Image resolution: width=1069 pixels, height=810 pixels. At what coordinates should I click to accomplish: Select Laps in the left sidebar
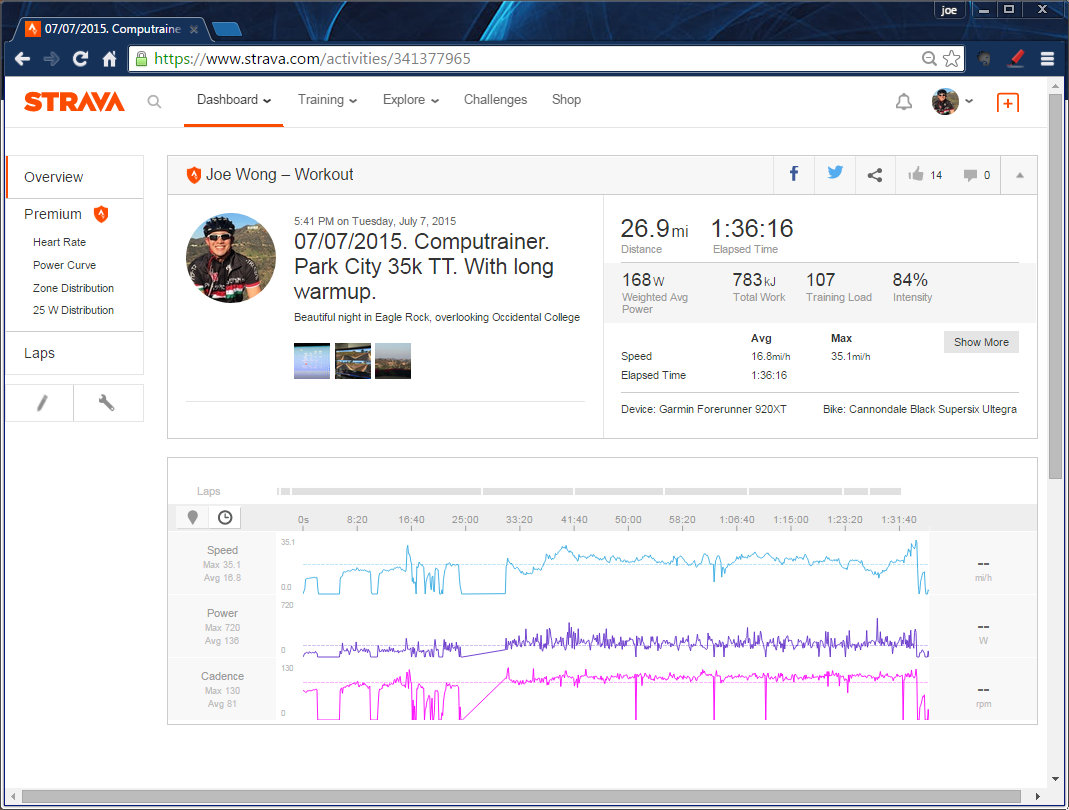point(40,353)
